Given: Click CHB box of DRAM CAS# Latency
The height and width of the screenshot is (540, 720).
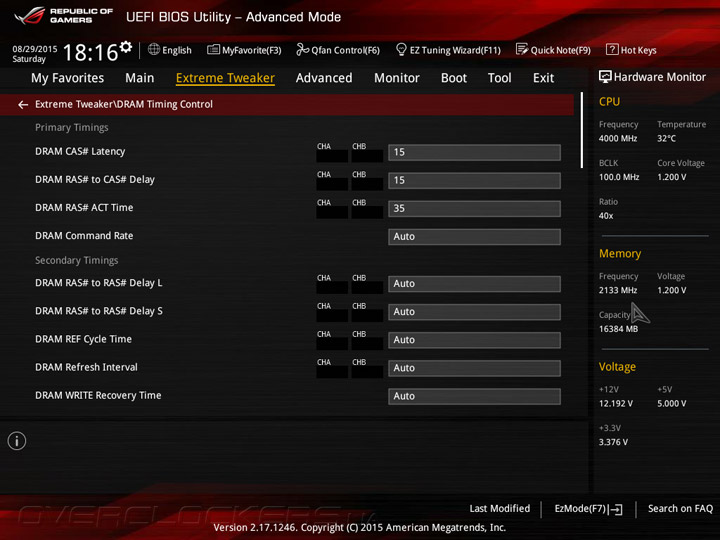Looking at the screenshot, I should [x=367, y=156].
